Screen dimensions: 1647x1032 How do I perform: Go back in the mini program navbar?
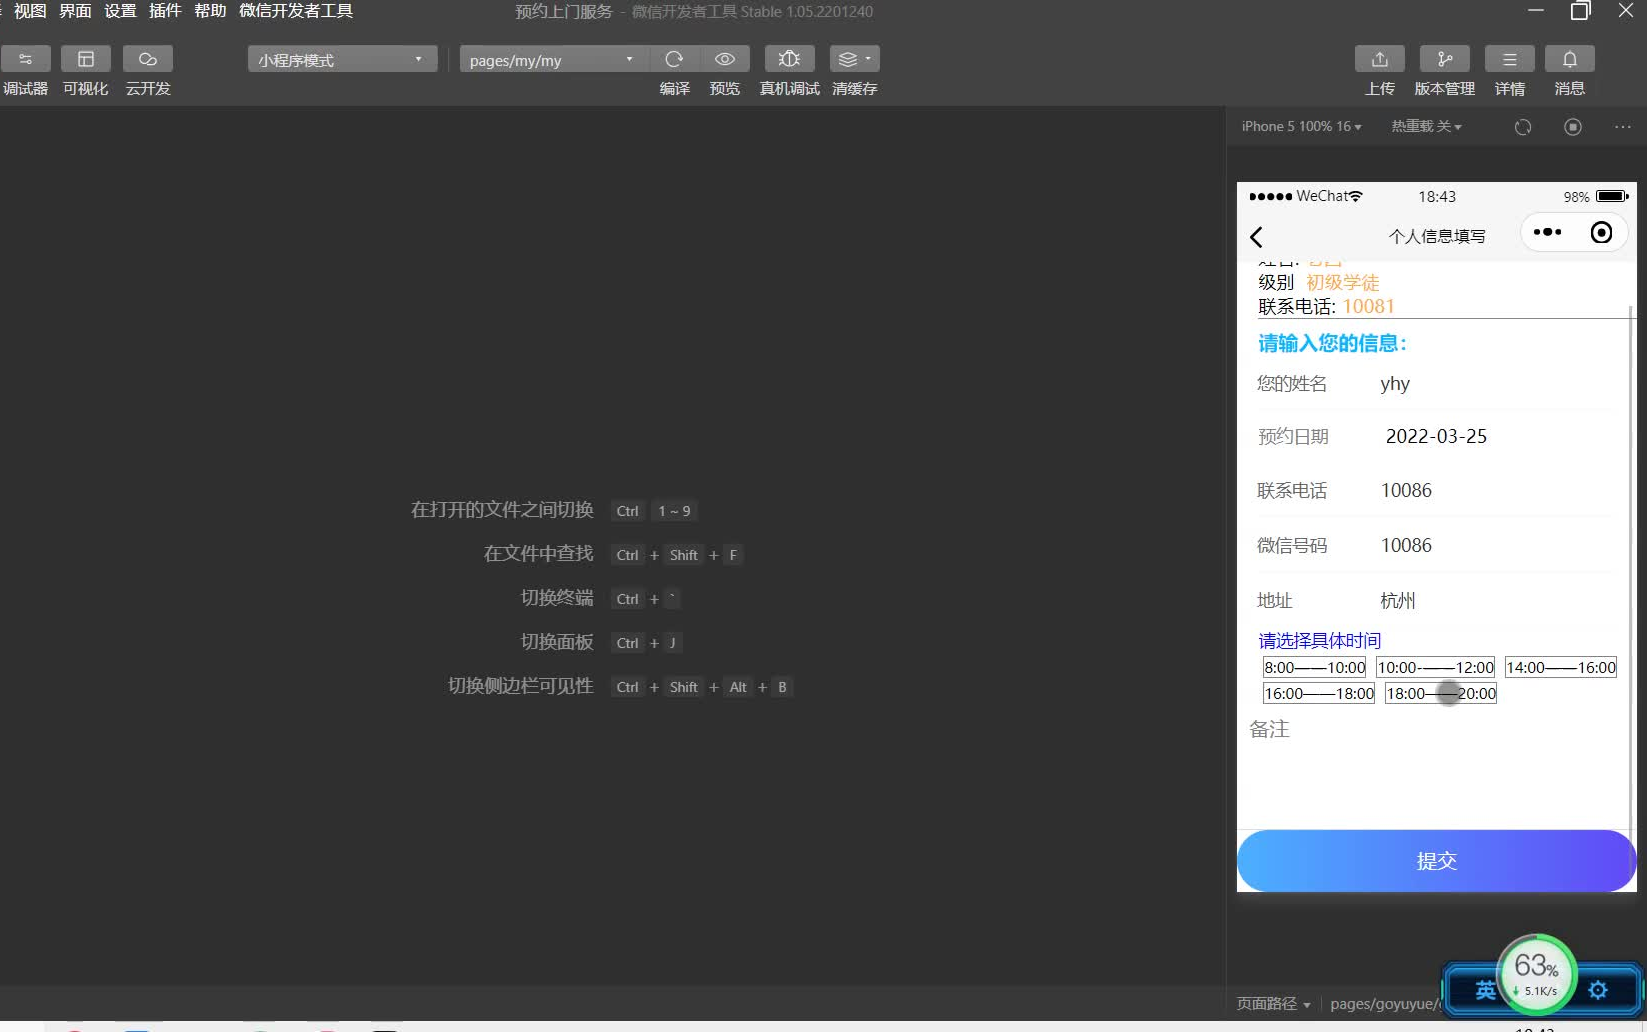tap(1257, 237)
